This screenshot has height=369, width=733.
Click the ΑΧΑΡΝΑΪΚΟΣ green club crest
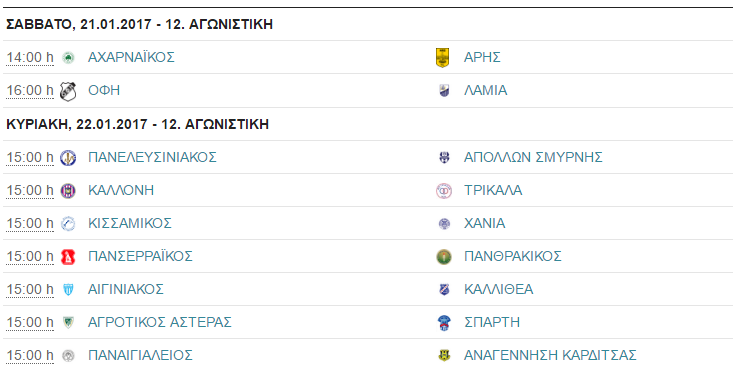coord(68,58)
